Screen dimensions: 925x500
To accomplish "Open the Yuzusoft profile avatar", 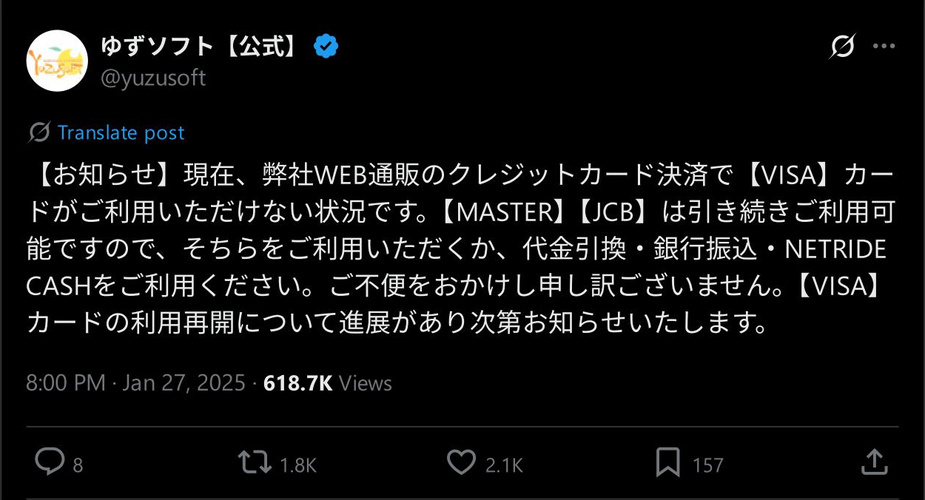I will (x=57, y=61).
